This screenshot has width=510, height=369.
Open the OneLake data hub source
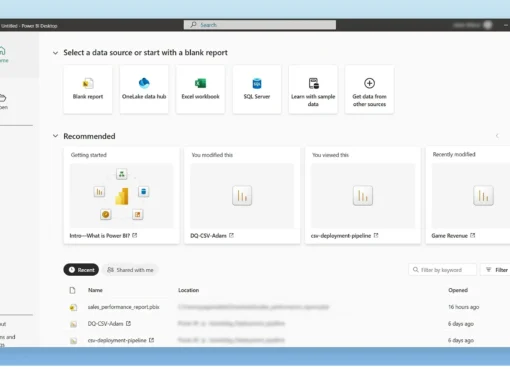(144, 90)
